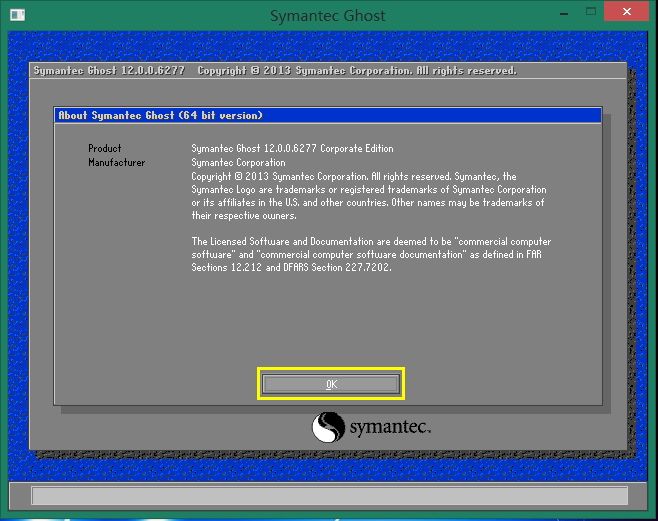
Task: Click the OK button in About dialog
Action: coord(331,384)
